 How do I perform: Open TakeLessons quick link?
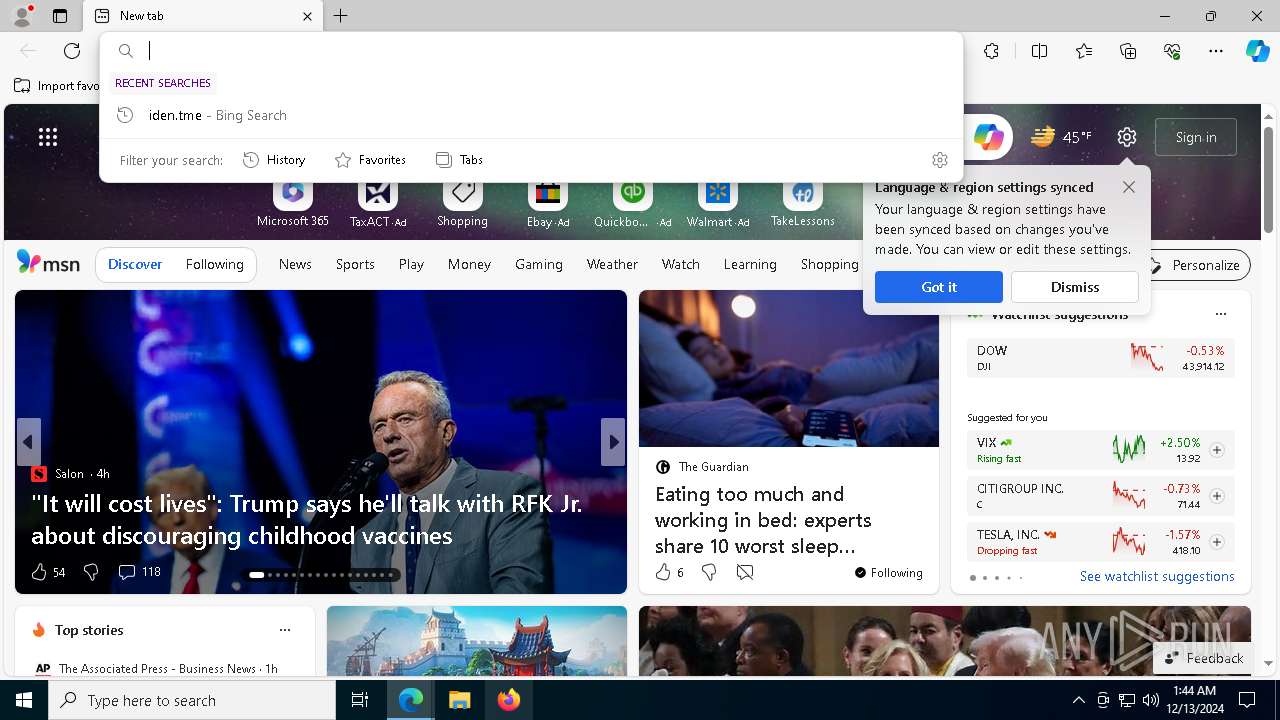802,203
